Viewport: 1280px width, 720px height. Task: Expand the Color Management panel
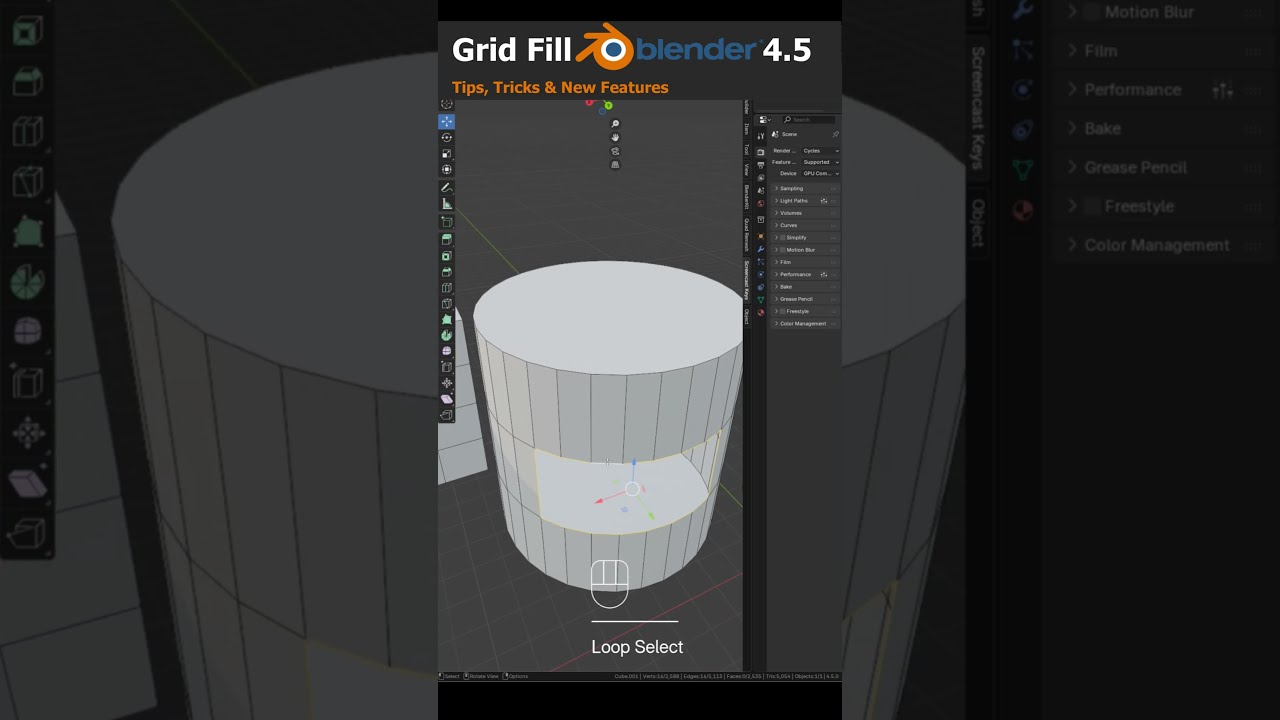pos(805,324)
